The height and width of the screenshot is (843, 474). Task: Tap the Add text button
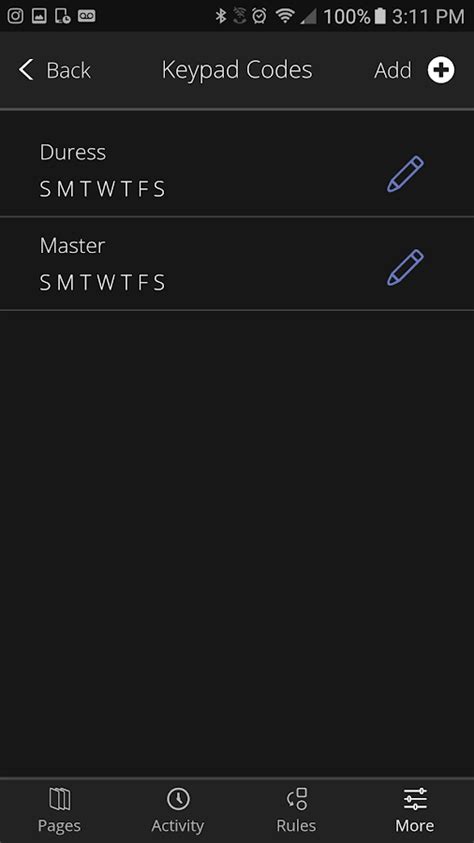coord(393,70)
